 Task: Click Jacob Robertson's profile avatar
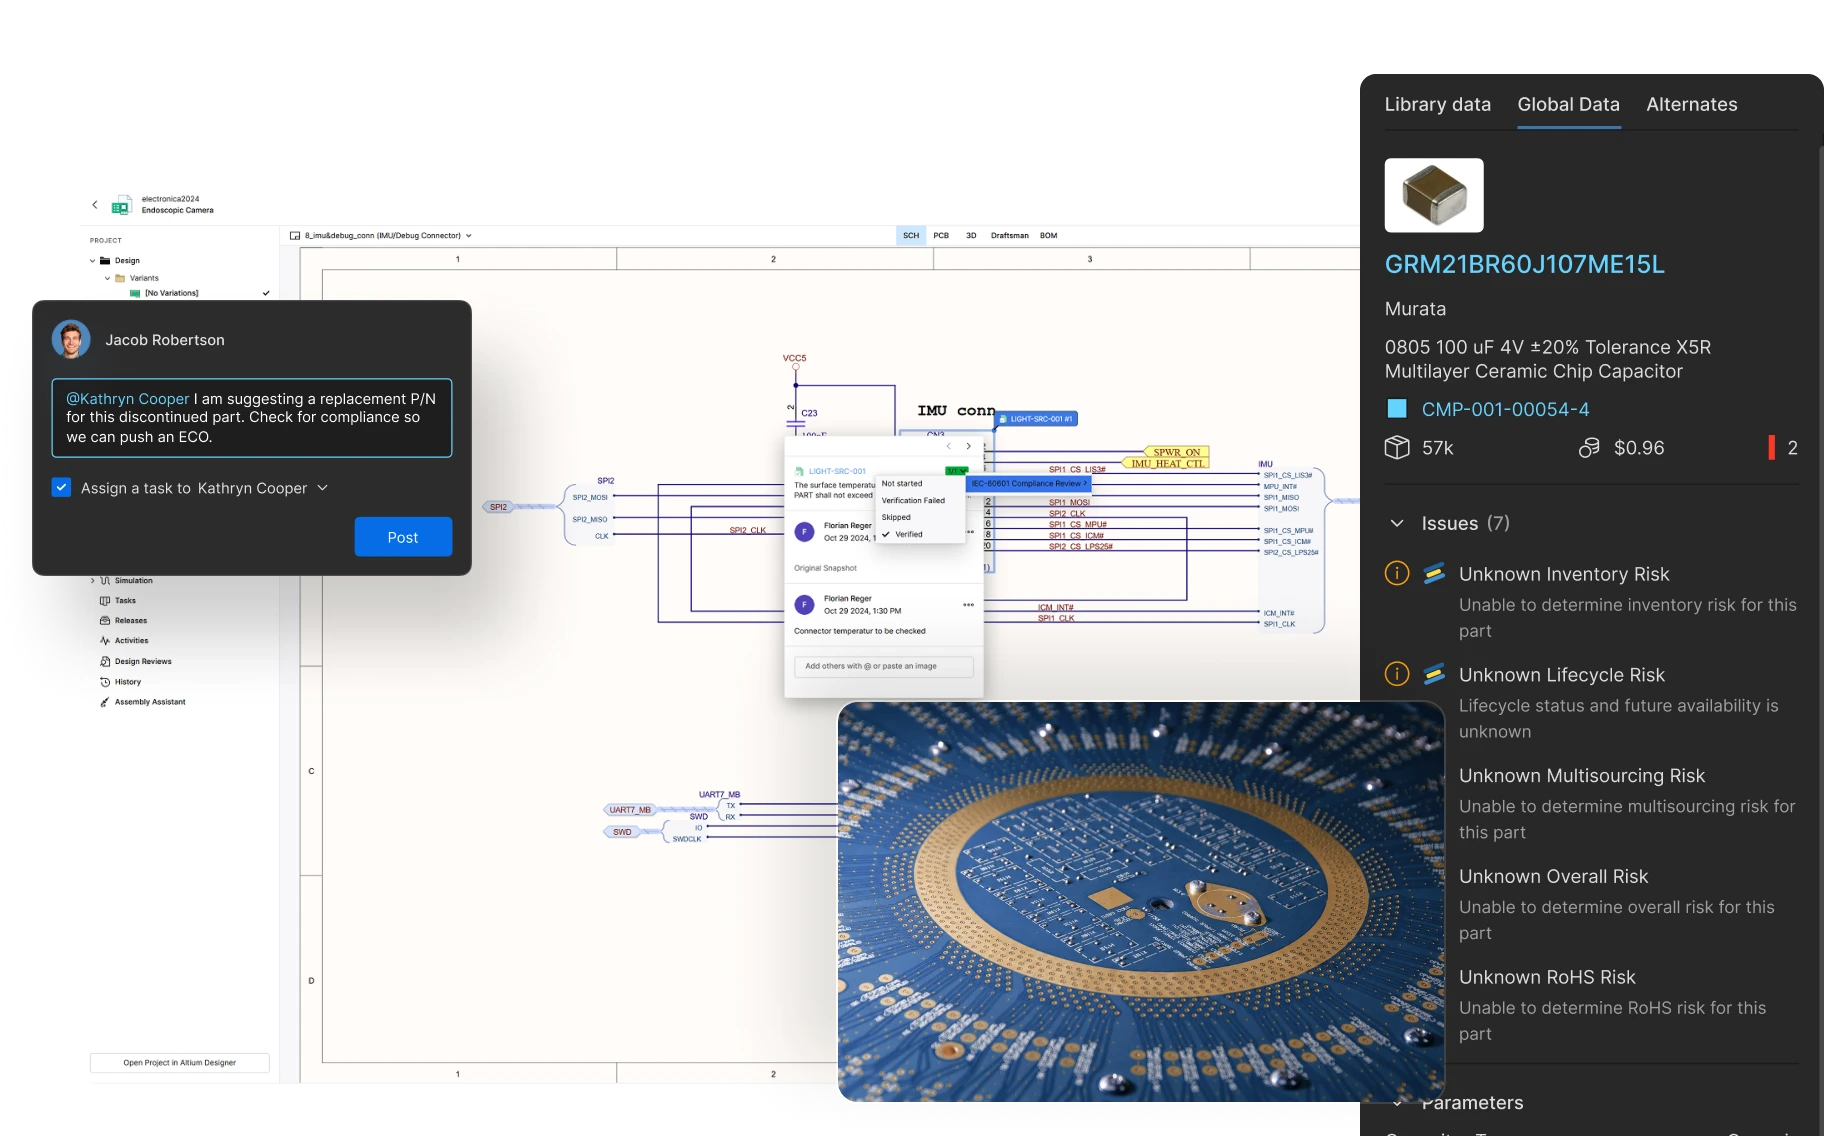coord(72,340)
